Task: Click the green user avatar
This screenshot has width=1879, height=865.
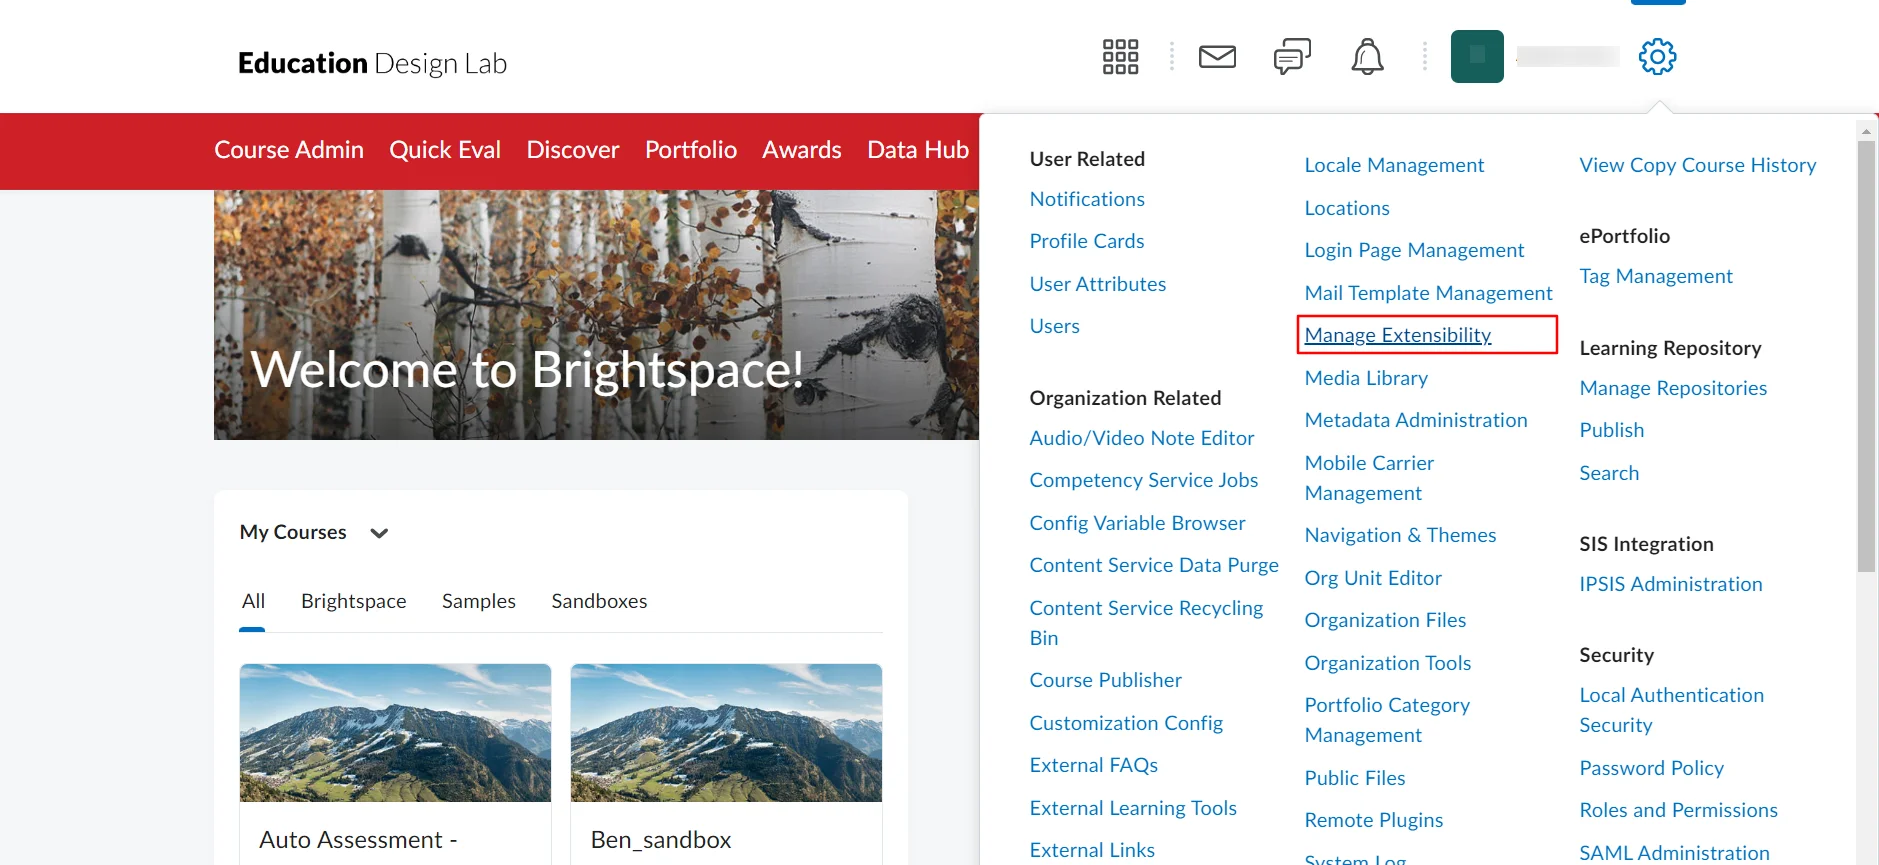Action: tap(1477, 56)
